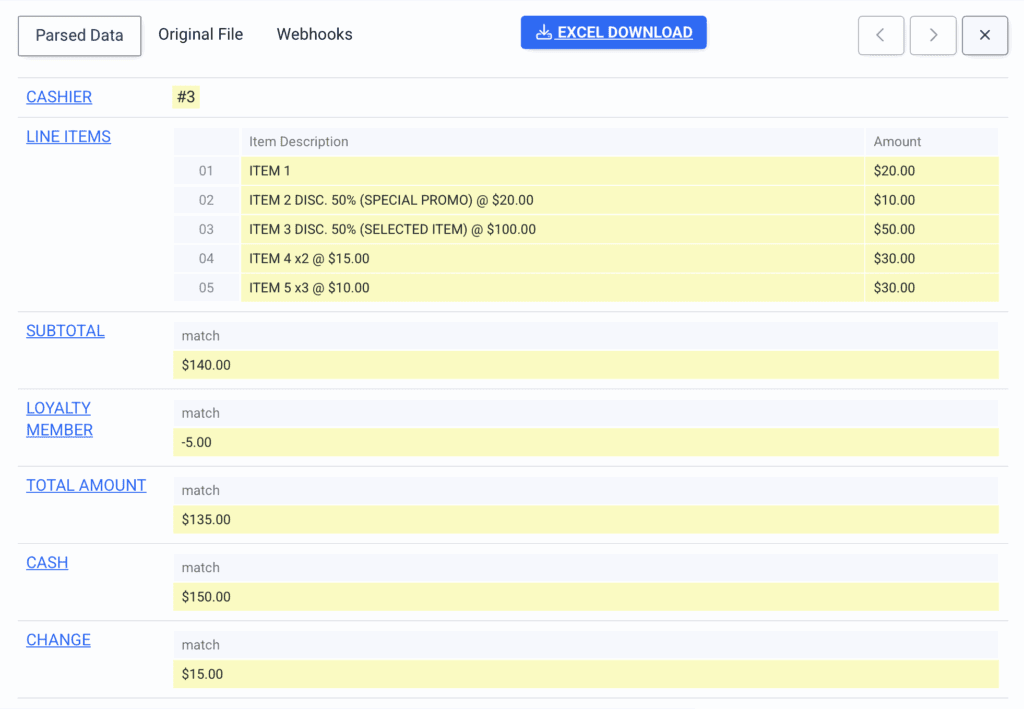The width and height of the screenshot is (1024, 709).
Task: Select the CASH field link
Action: click(x=47, y=562)
